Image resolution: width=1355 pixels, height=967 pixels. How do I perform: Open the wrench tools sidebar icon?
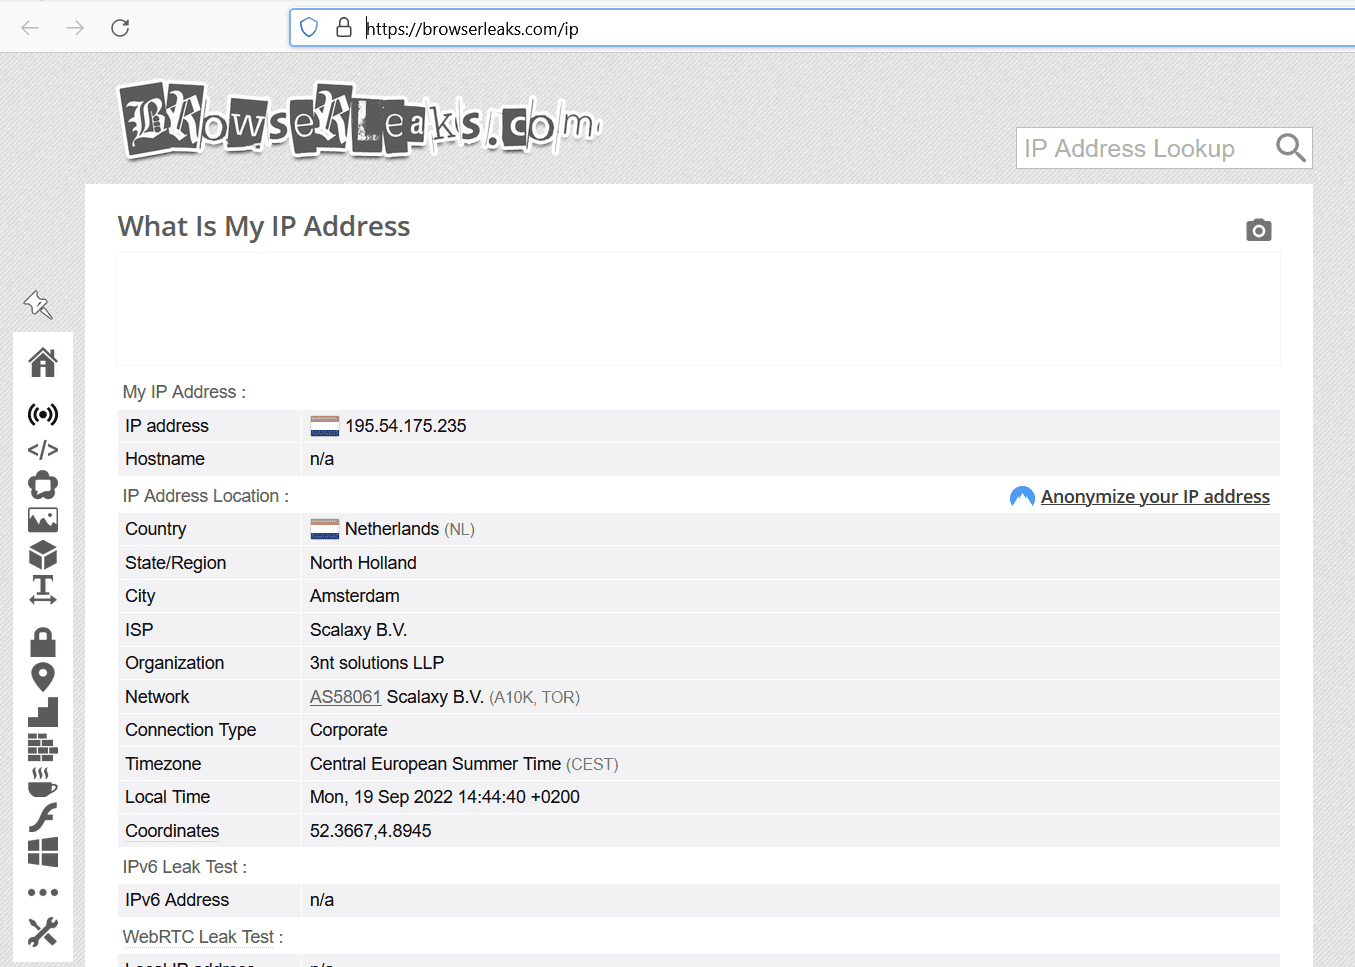tap(43, 932)
